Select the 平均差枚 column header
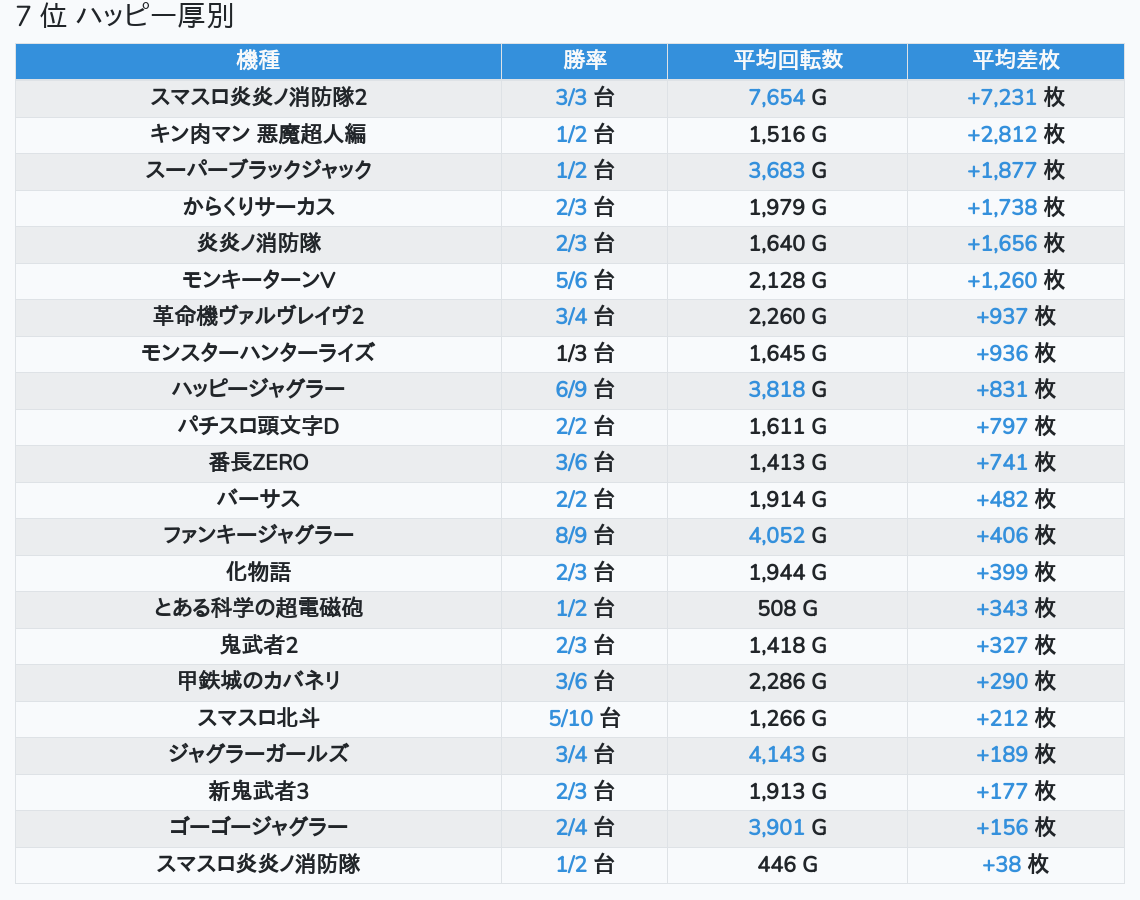 (x=1015, y=60)
